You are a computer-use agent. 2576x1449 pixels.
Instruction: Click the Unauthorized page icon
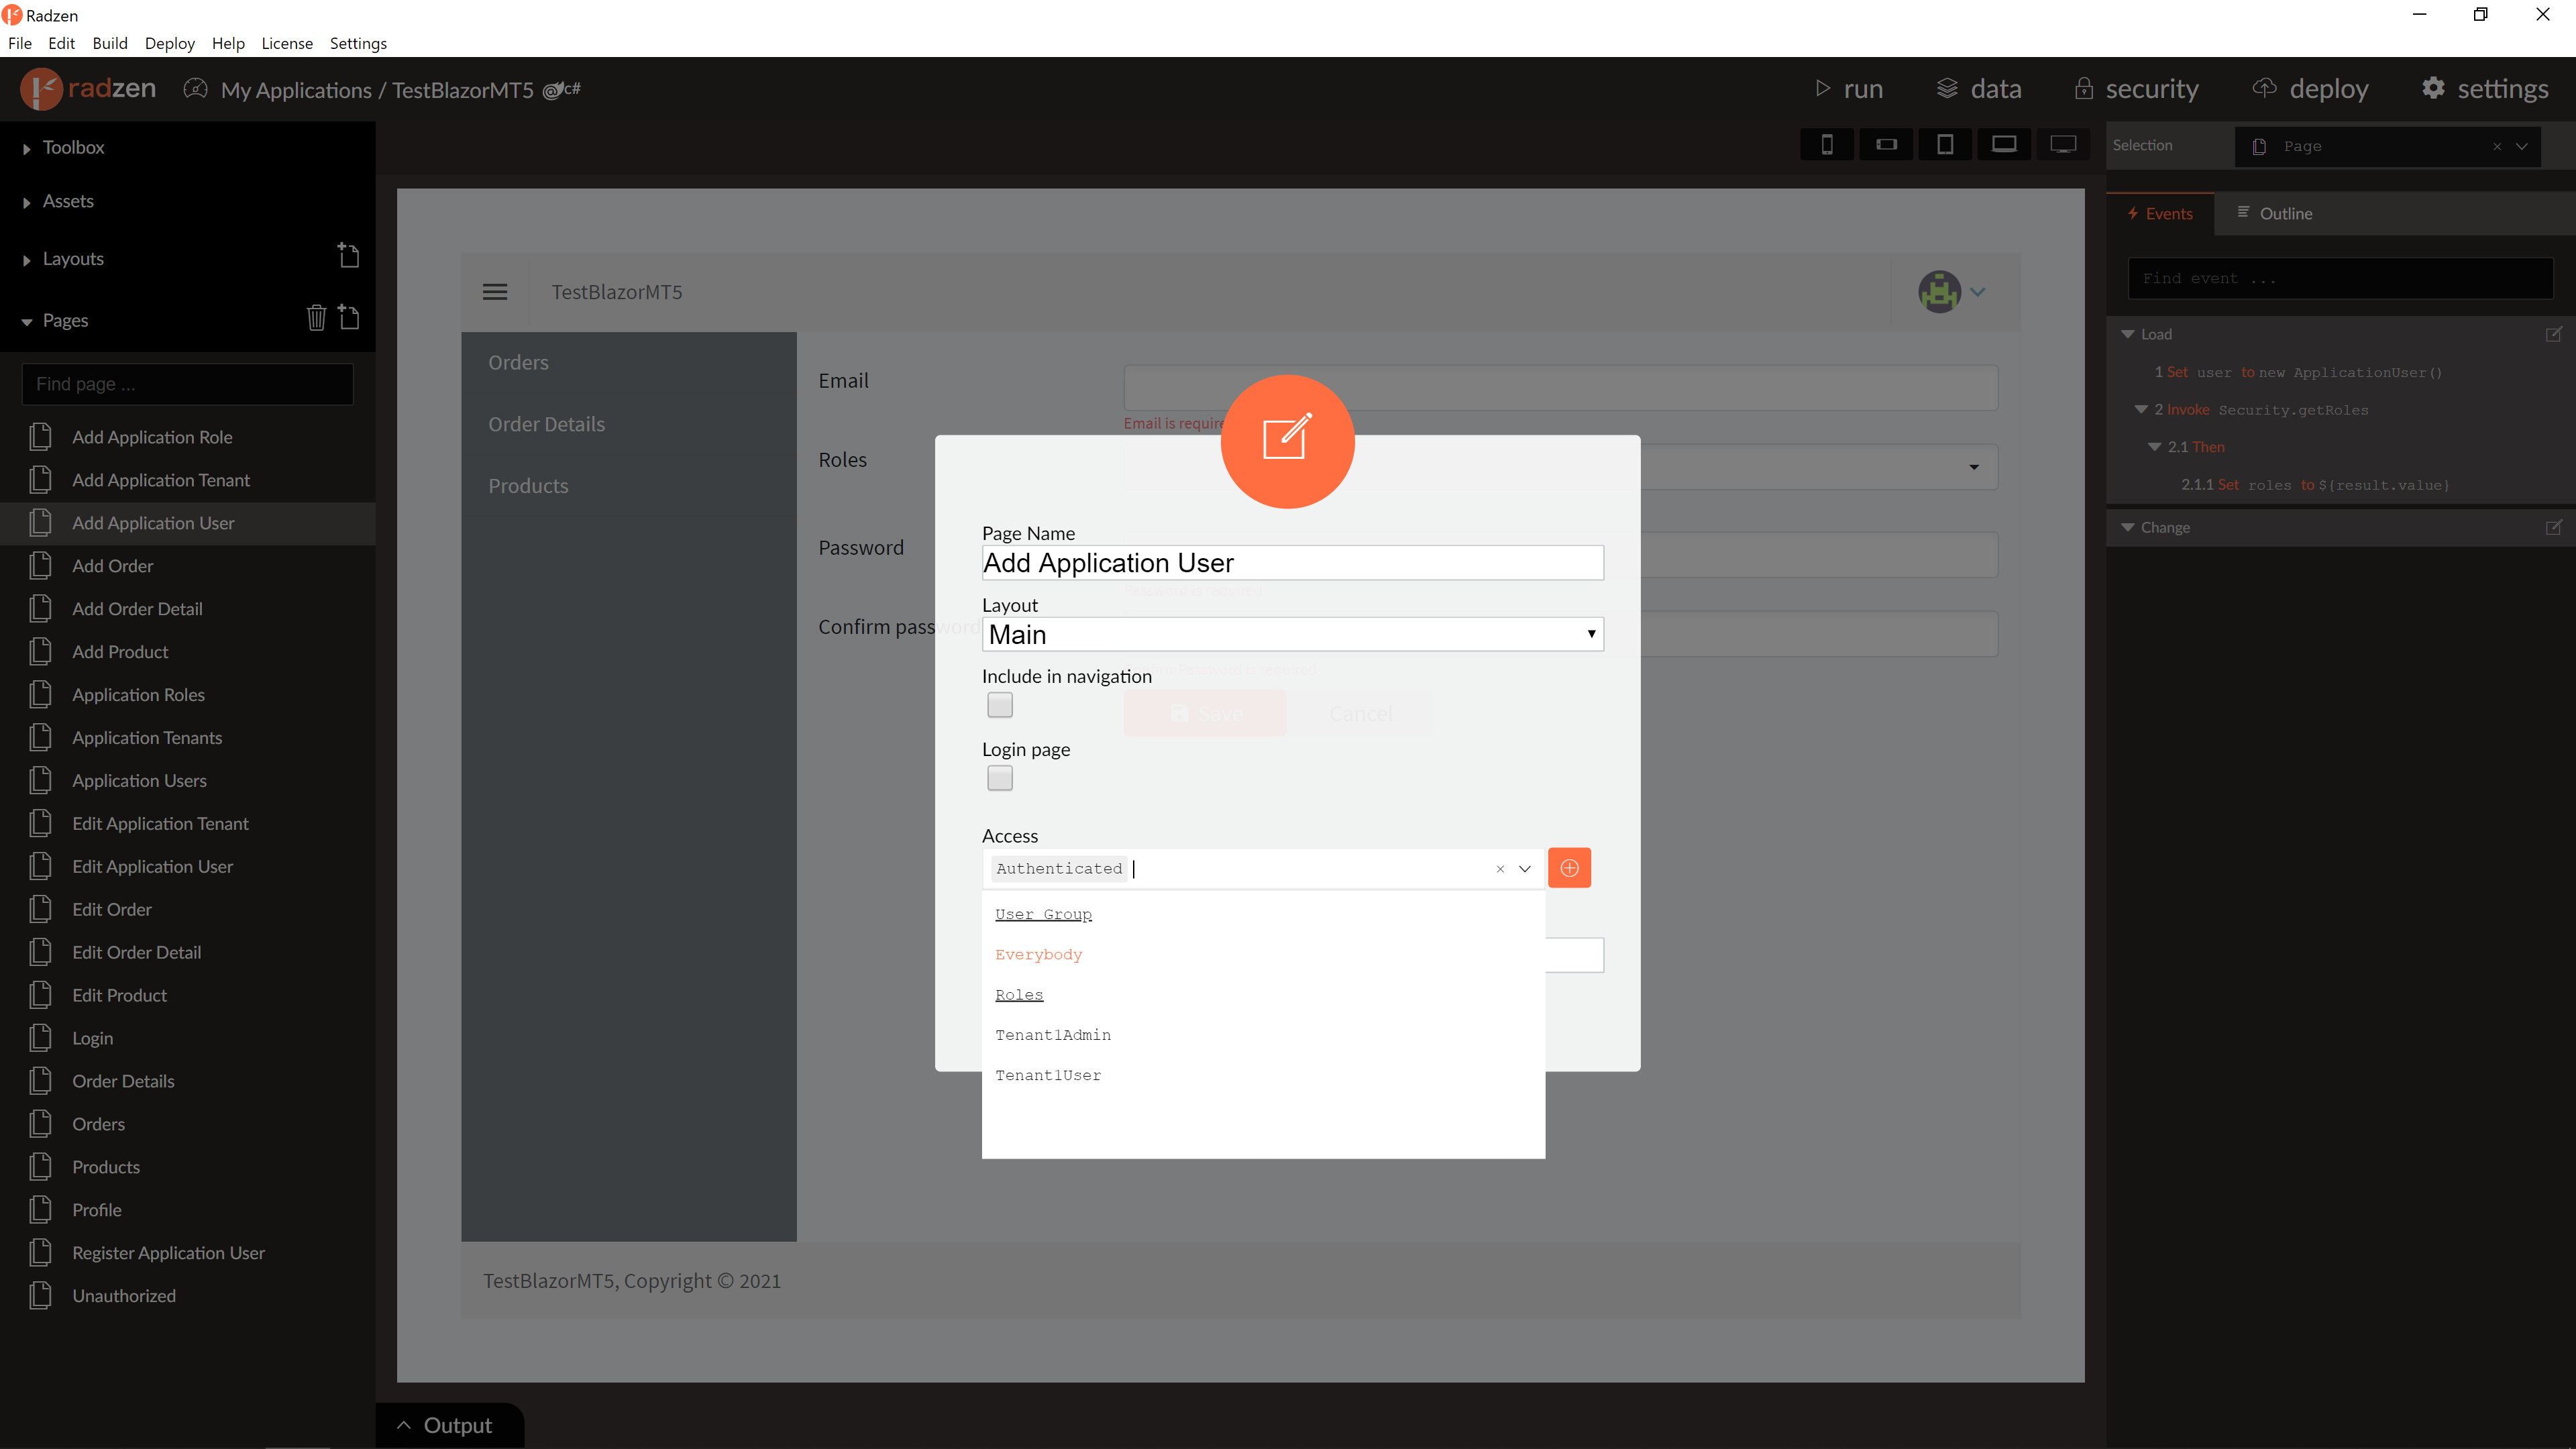coord(40,1296)
